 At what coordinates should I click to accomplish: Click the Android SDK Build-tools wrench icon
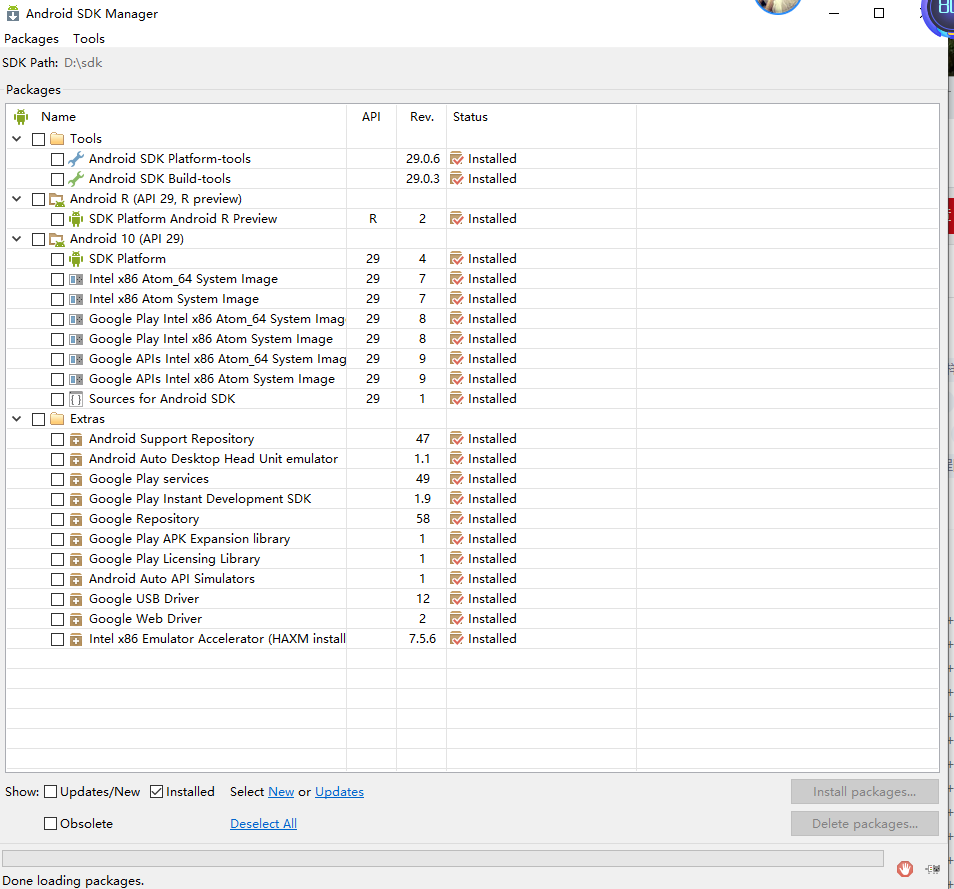[x=76, y=180]
